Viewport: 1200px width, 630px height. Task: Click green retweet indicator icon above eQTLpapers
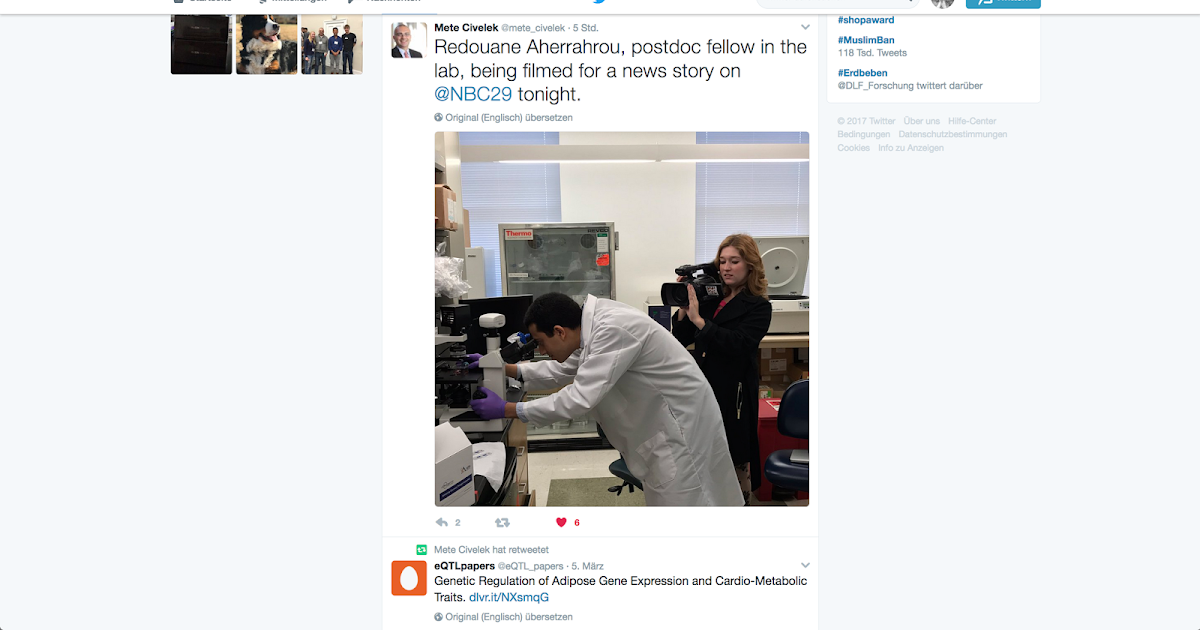click(x=422, y=549)
